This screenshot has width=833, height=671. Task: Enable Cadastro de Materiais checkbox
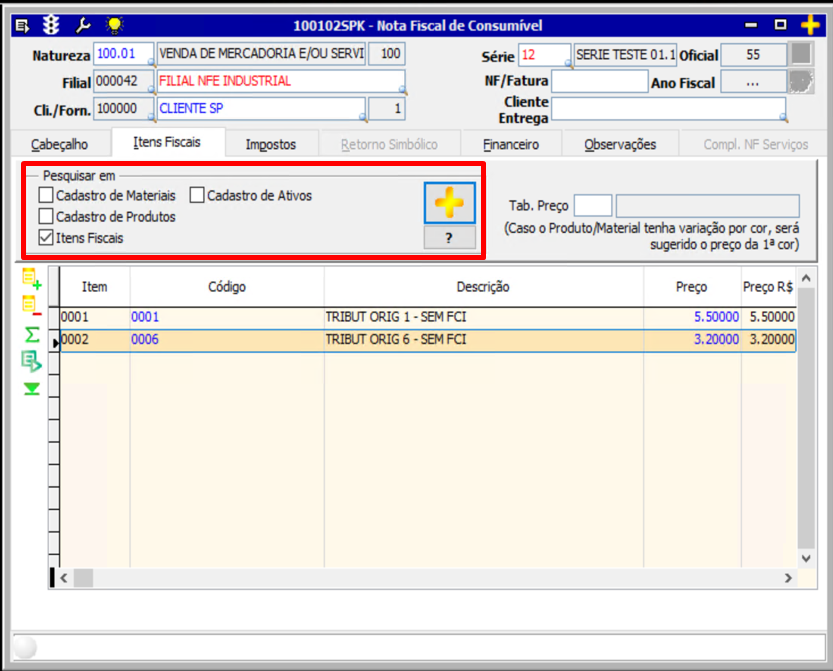46,195
